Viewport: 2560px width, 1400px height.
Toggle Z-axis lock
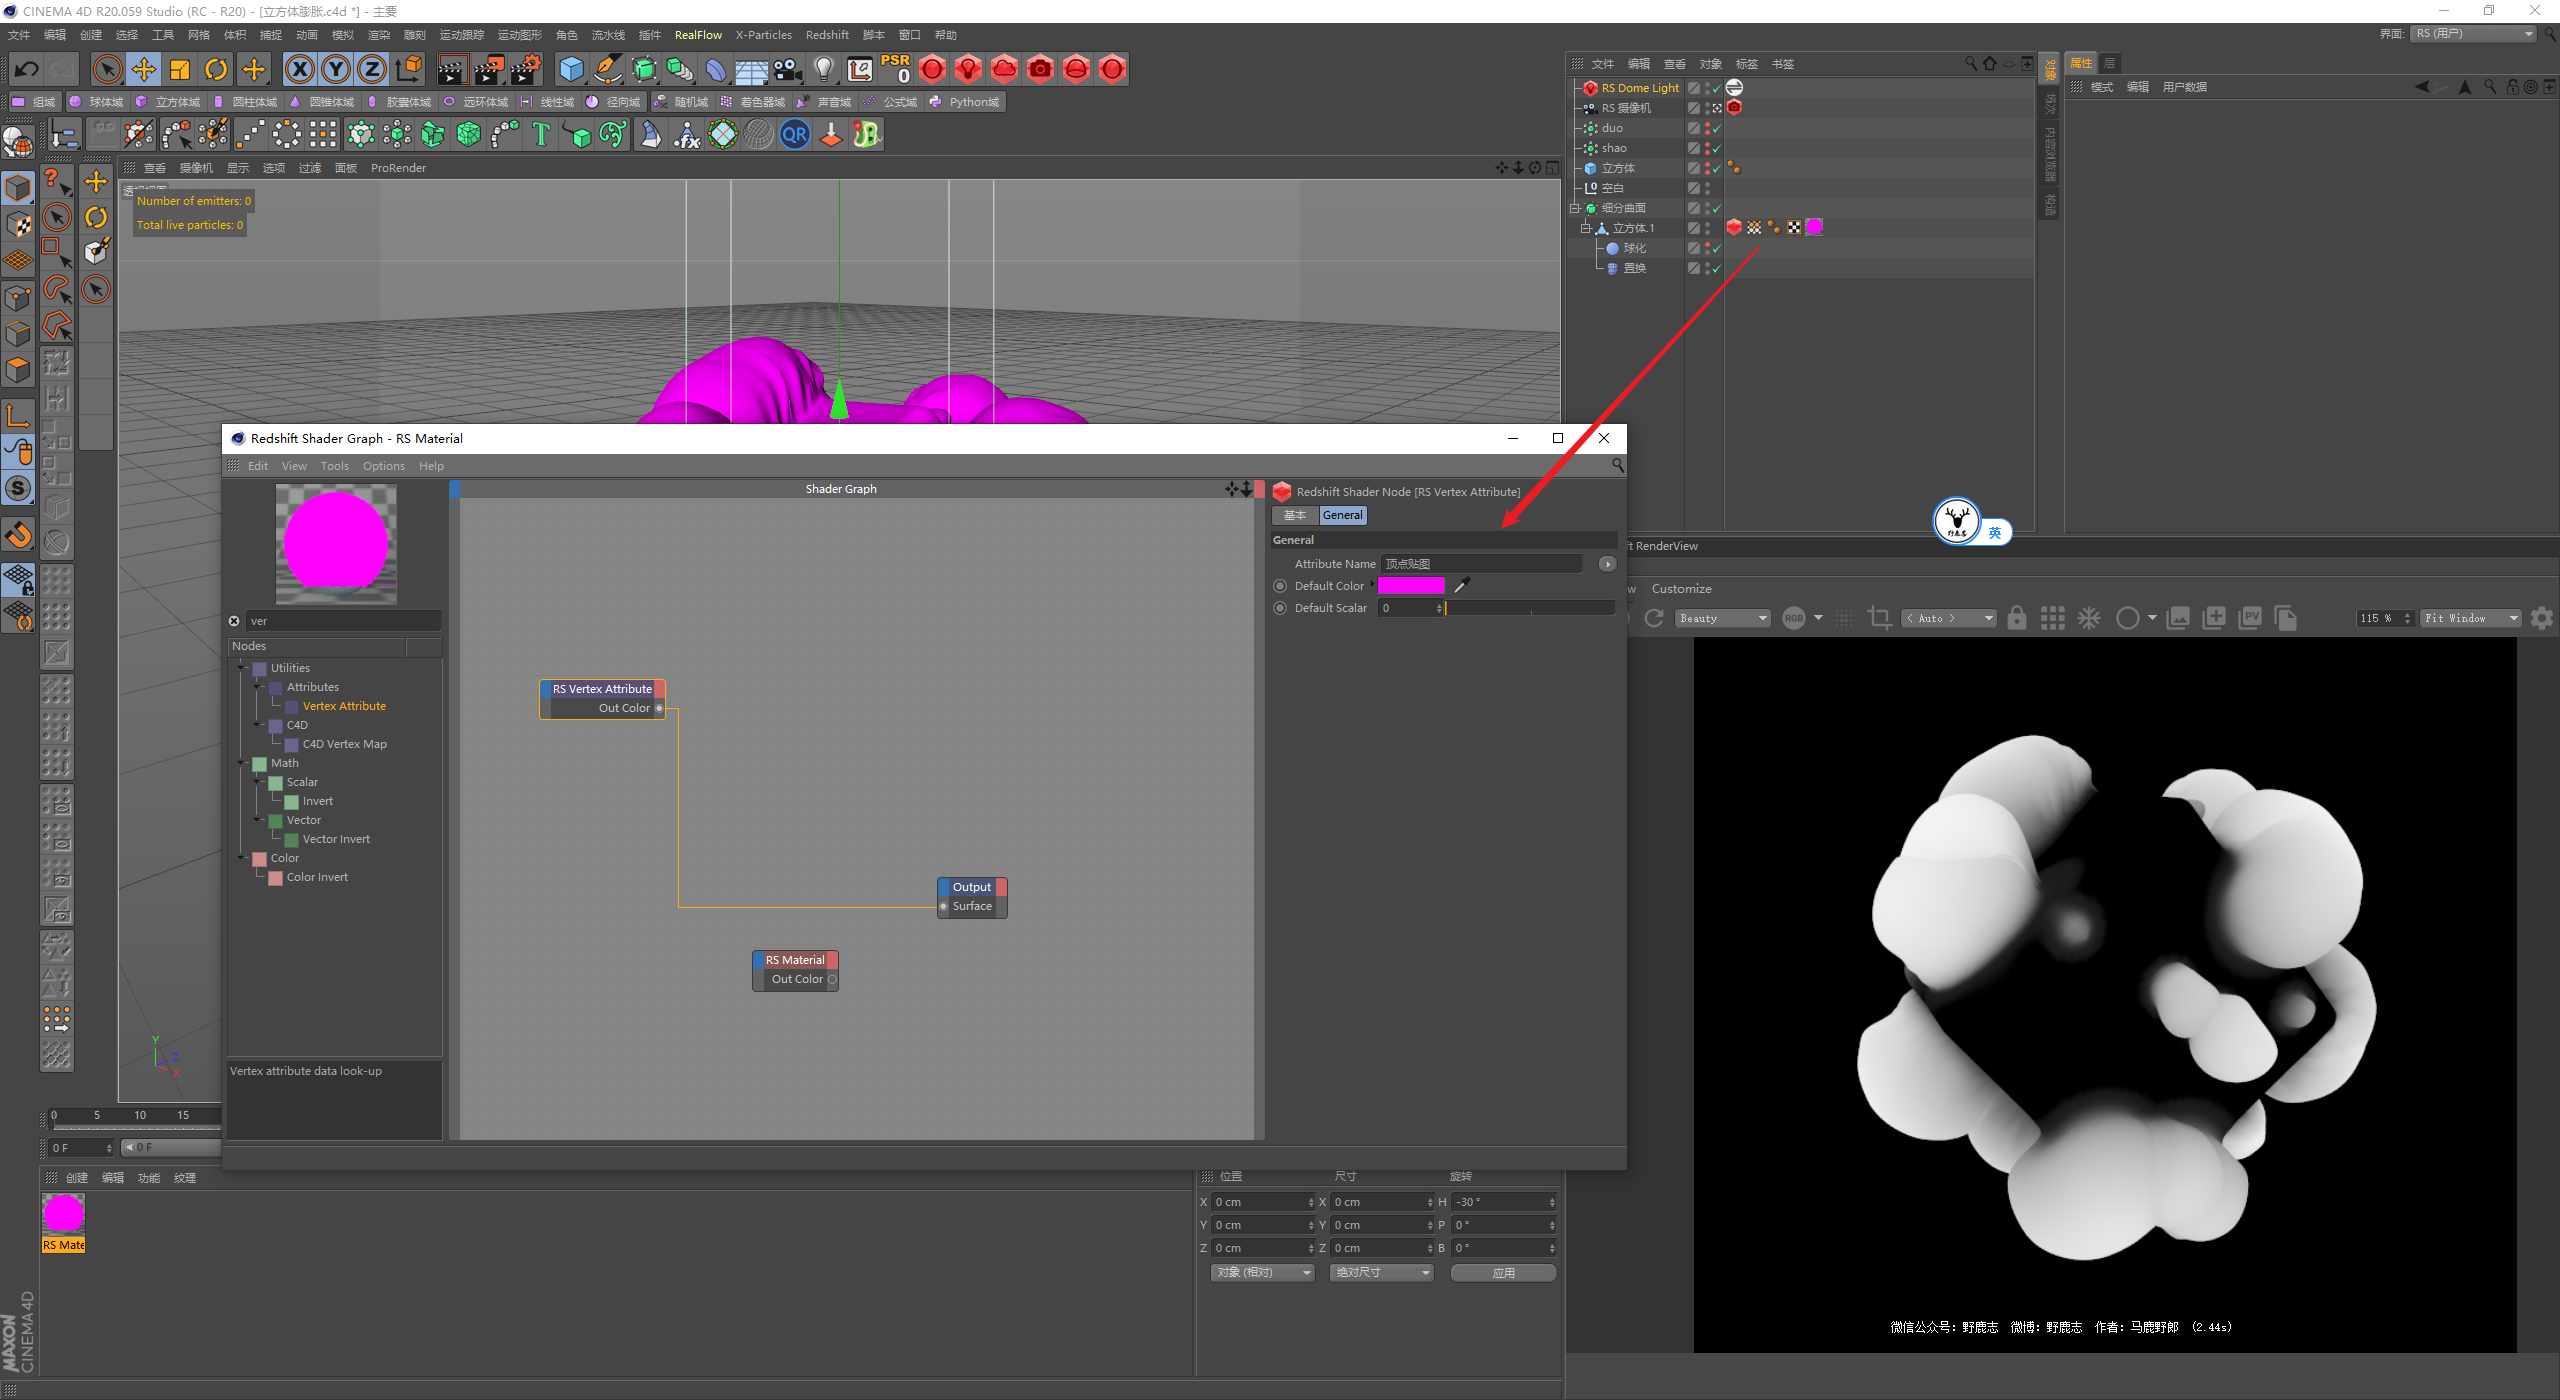point(372,69)
